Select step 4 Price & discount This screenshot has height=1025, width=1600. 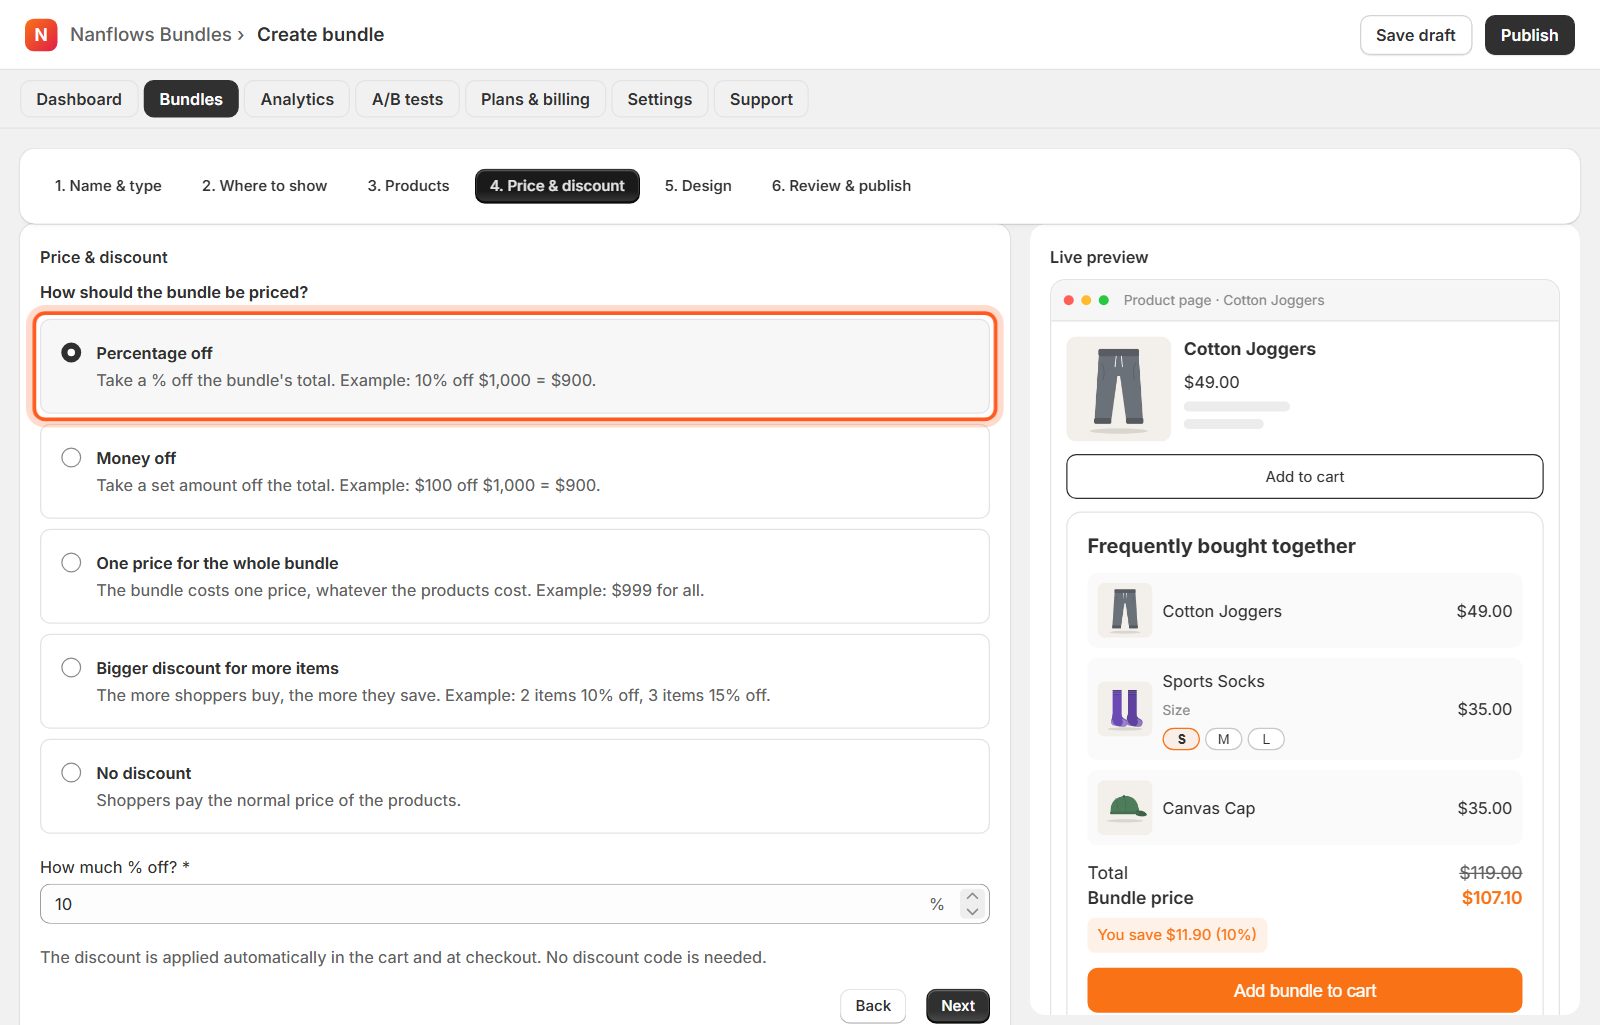tap(557, 186)
